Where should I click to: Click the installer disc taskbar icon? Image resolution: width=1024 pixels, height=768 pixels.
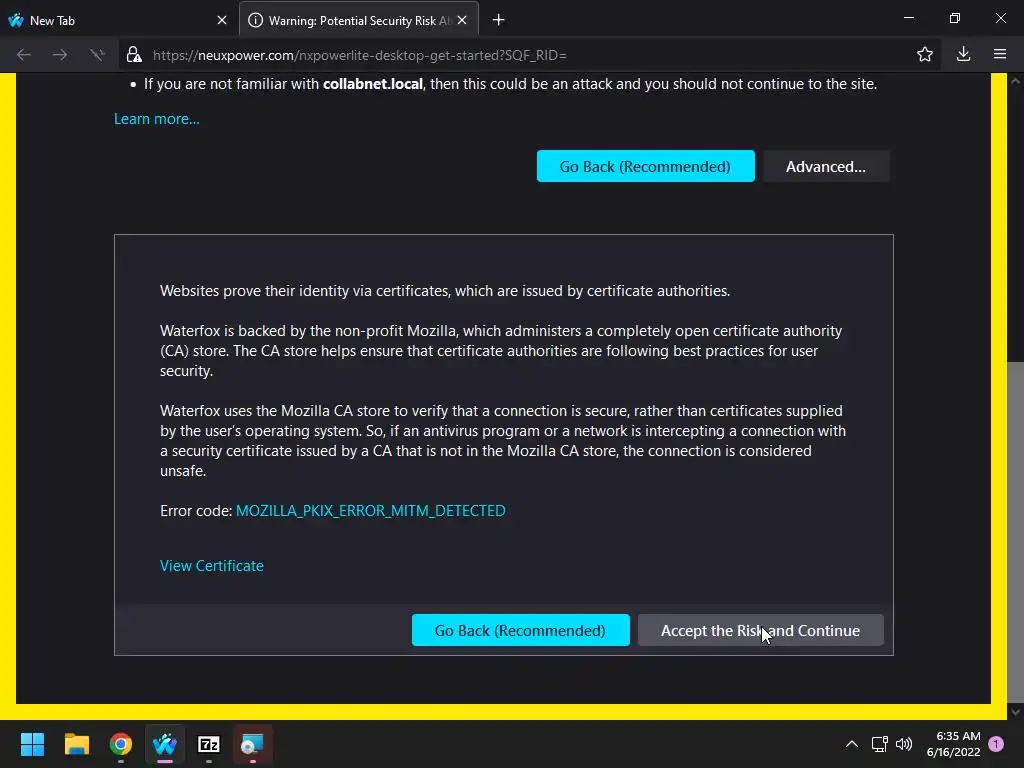pyautogui.click(x=253, y=744)
